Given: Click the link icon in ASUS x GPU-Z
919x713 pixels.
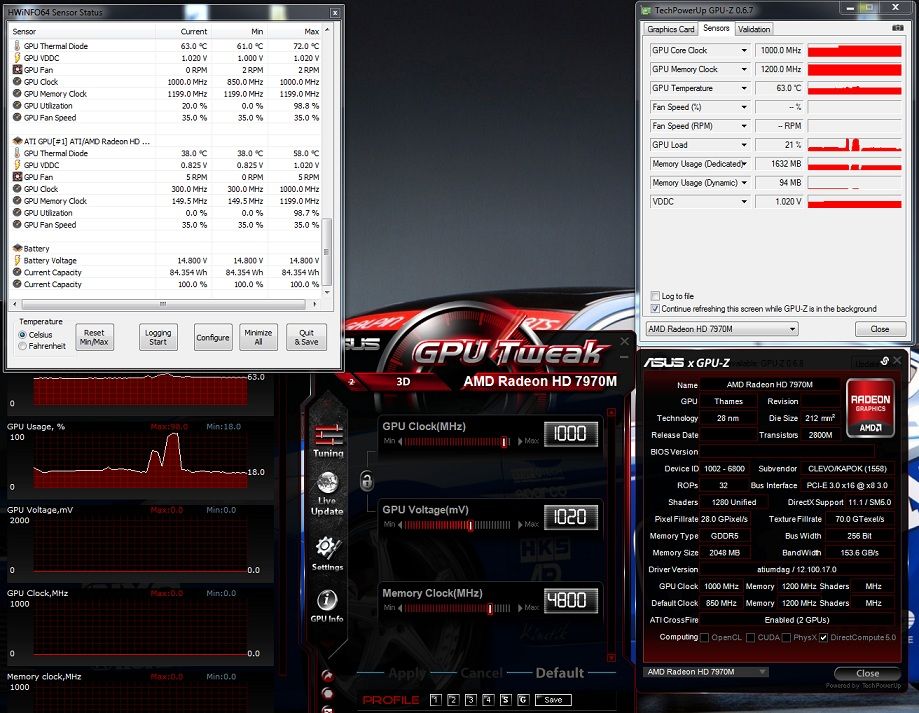Looking at the screenshot, I should [884, 361].
